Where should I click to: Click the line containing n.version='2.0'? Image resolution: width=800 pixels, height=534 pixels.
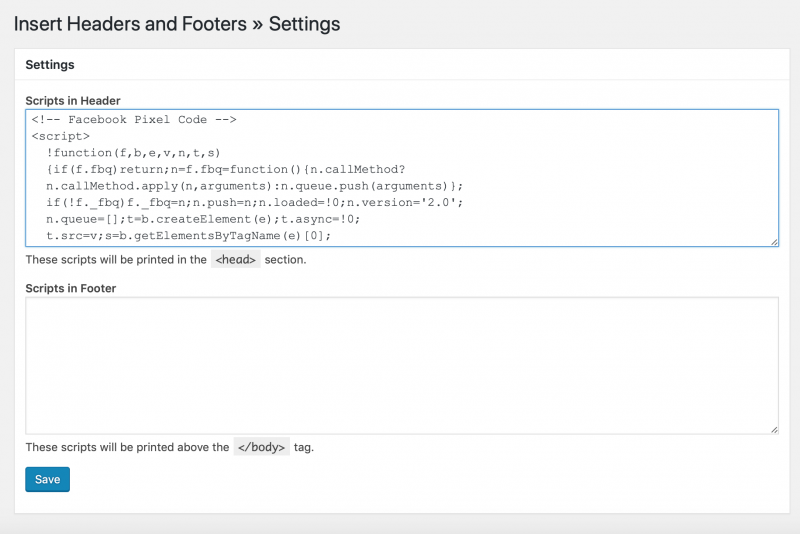[255, 202]
